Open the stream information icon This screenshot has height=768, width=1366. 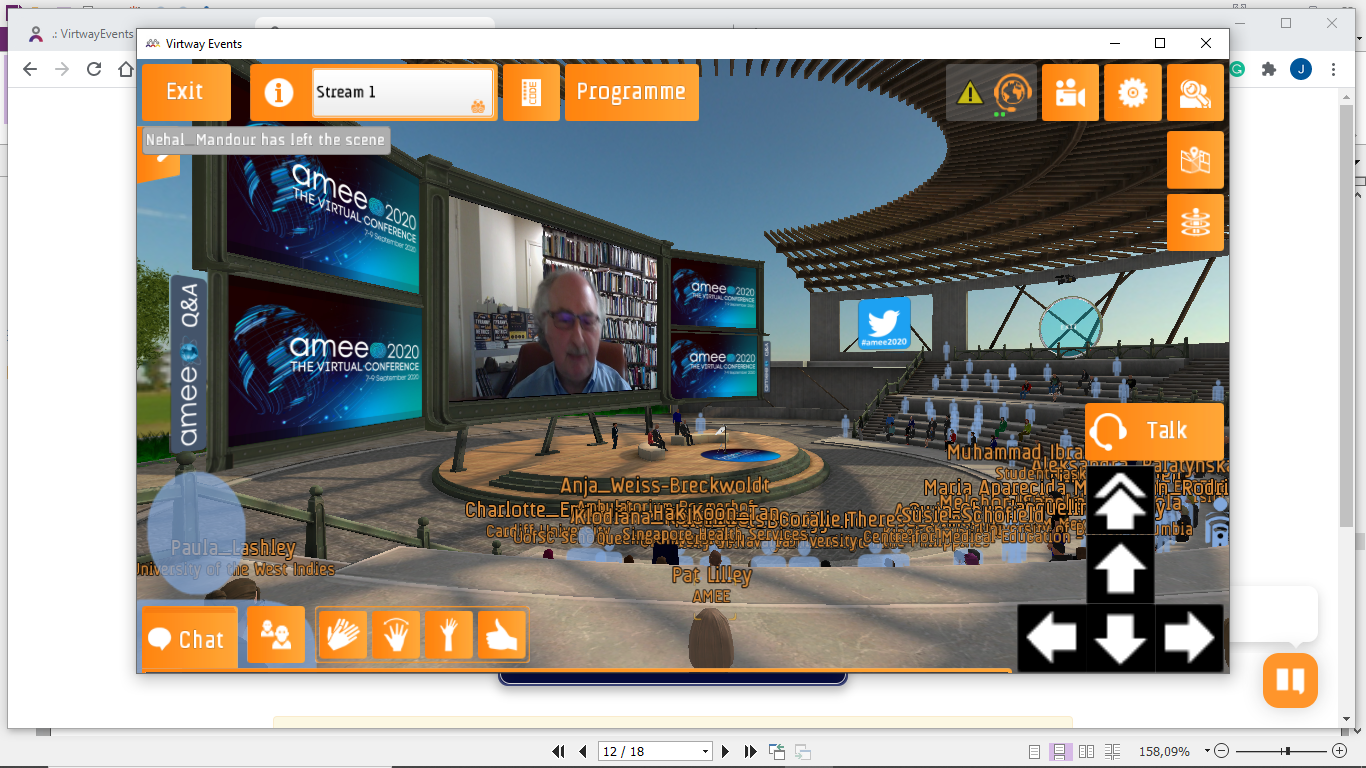[x=279, y=93]
